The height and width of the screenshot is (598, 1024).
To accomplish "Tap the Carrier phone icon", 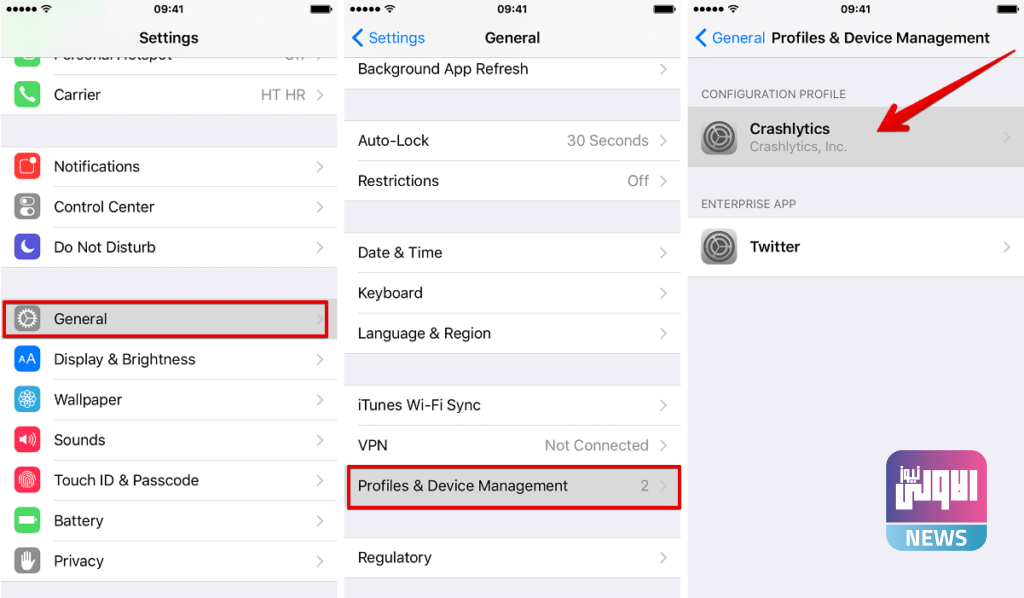I will pyautogui.click(x=27, y=95).
